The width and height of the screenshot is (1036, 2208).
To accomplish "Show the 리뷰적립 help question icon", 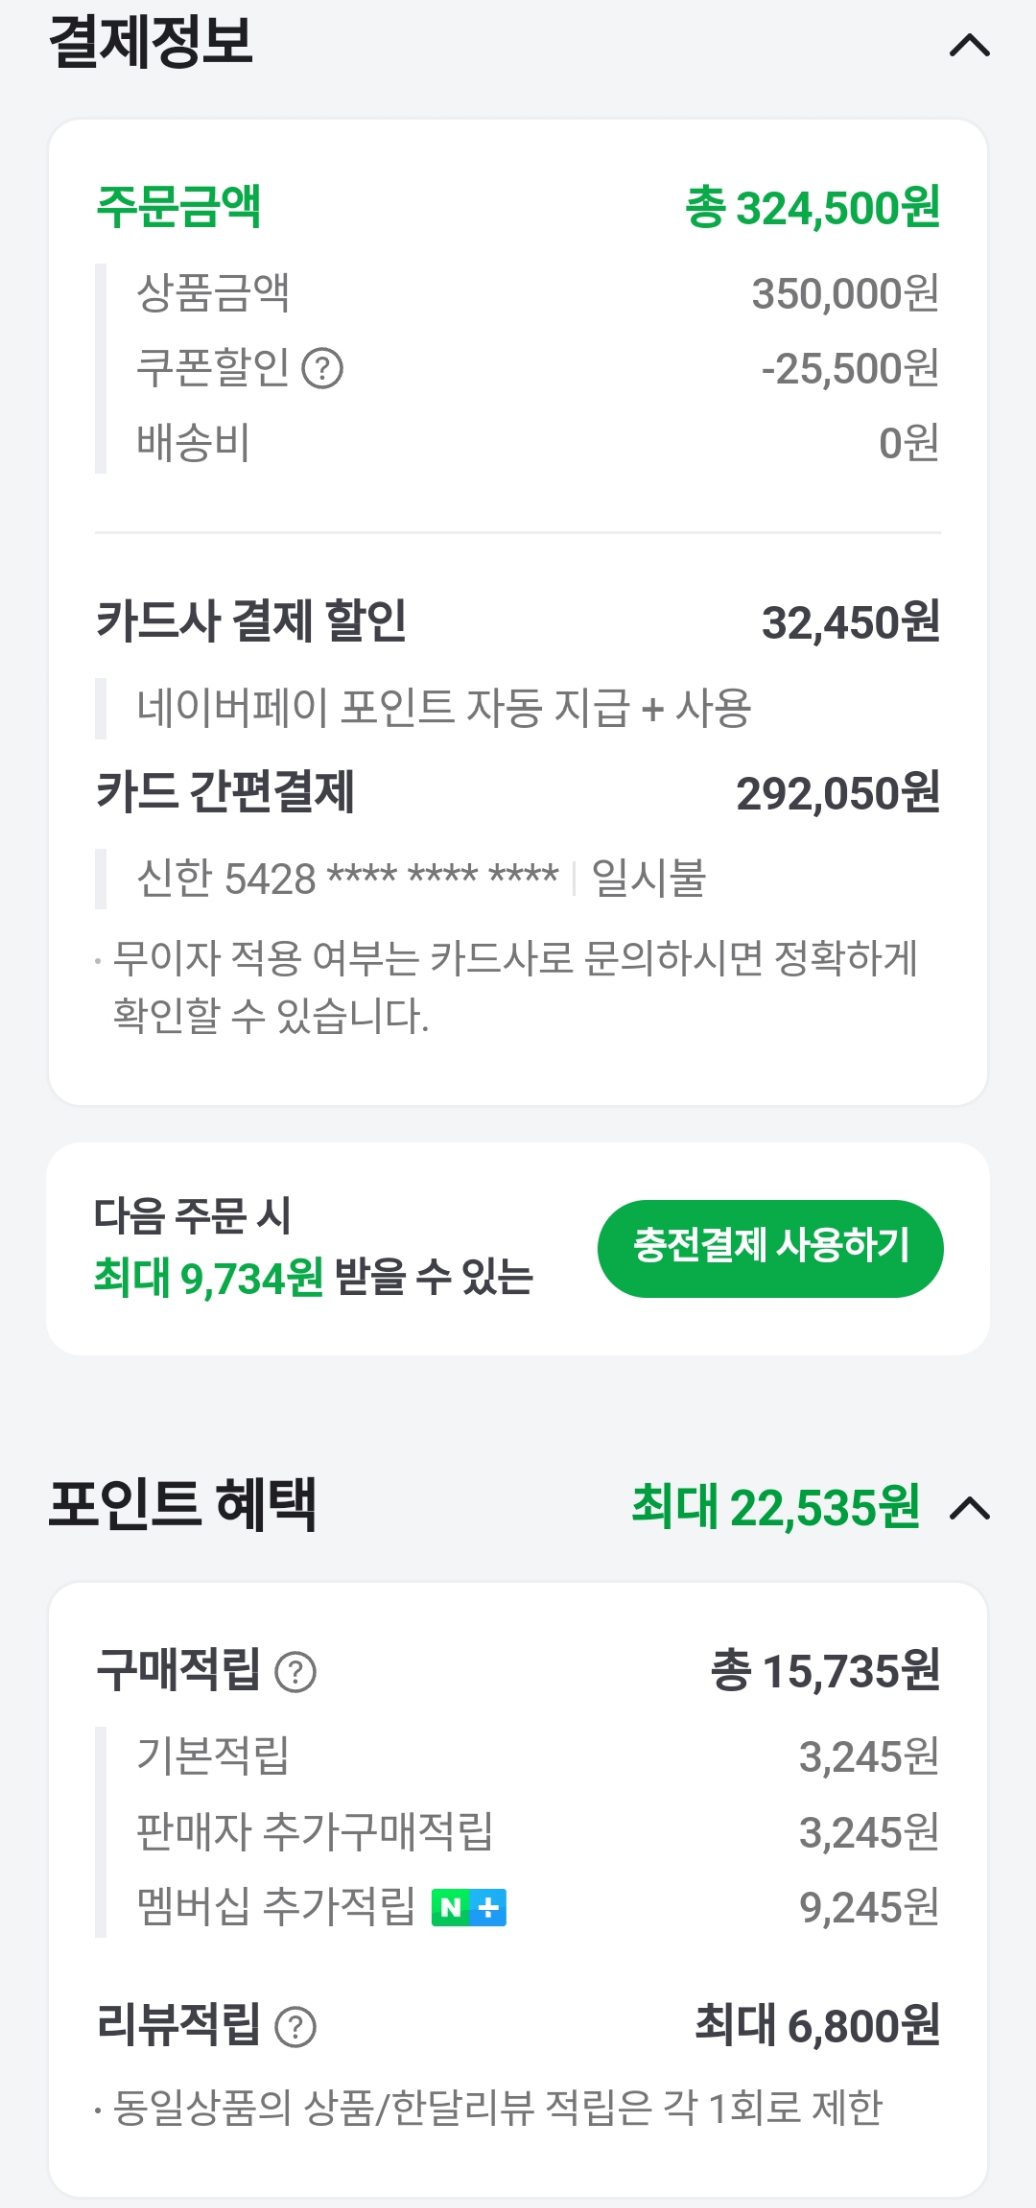I will 295,2027.
